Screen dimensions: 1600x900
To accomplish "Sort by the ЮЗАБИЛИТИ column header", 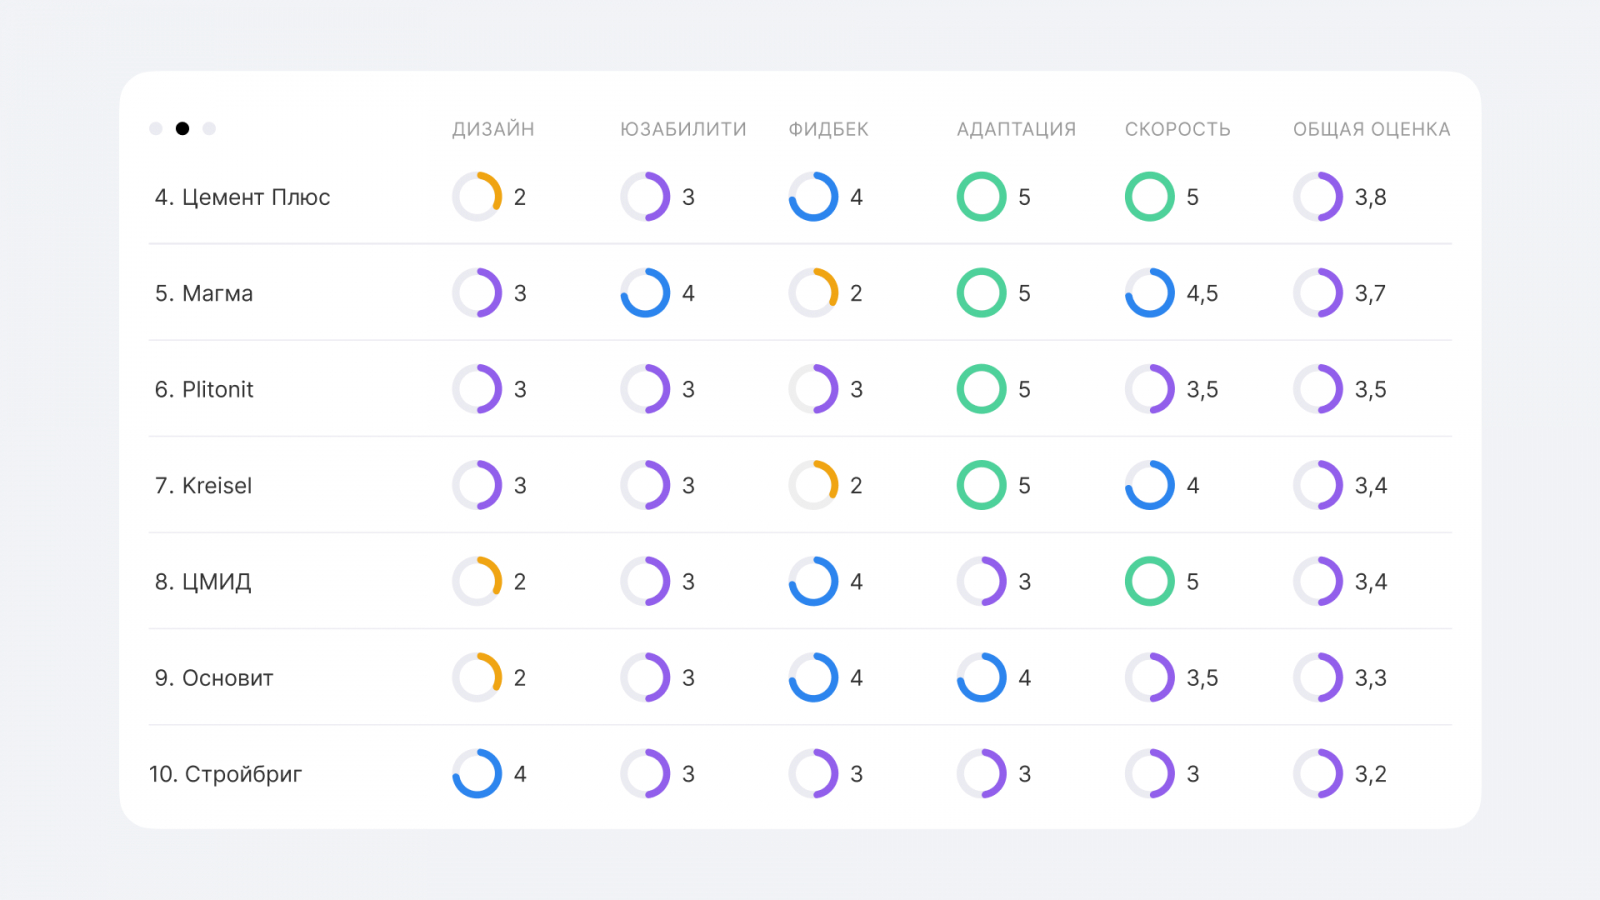I will pyautogui.click(x=683, y=129).
